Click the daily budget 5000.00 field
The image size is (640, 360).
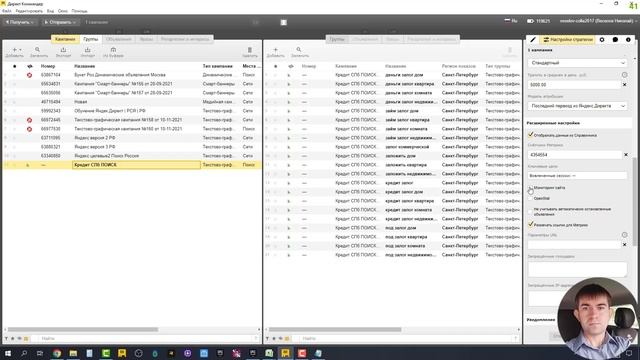tap(573, 84)
